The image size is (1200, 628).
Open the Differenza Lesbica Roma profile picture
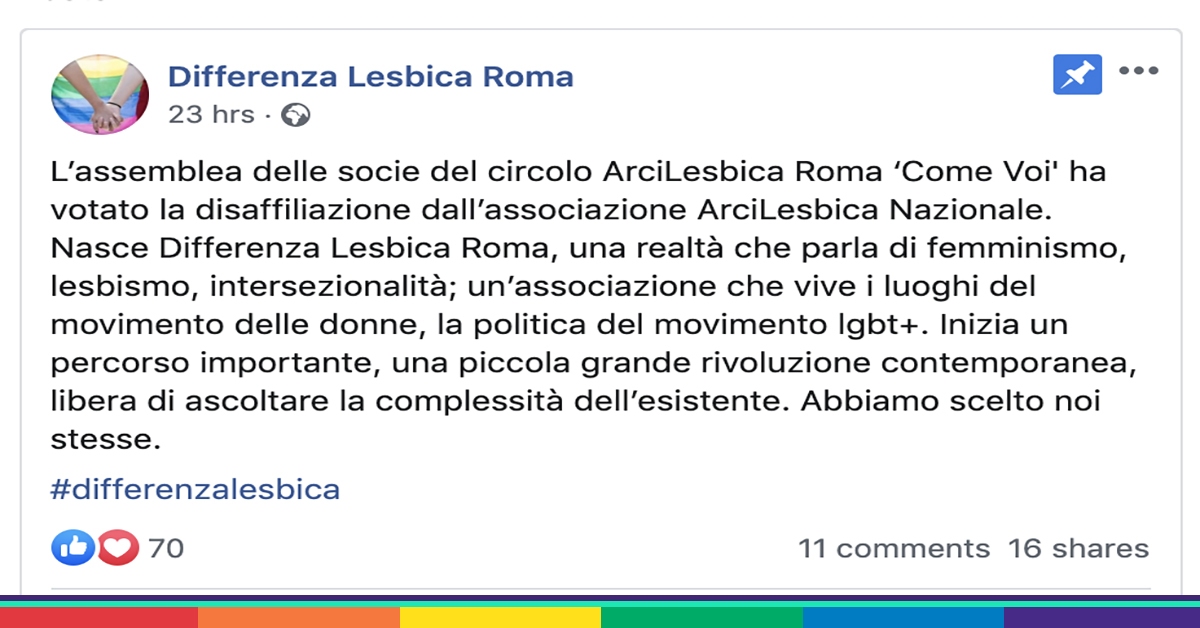[x=100, y=96]
